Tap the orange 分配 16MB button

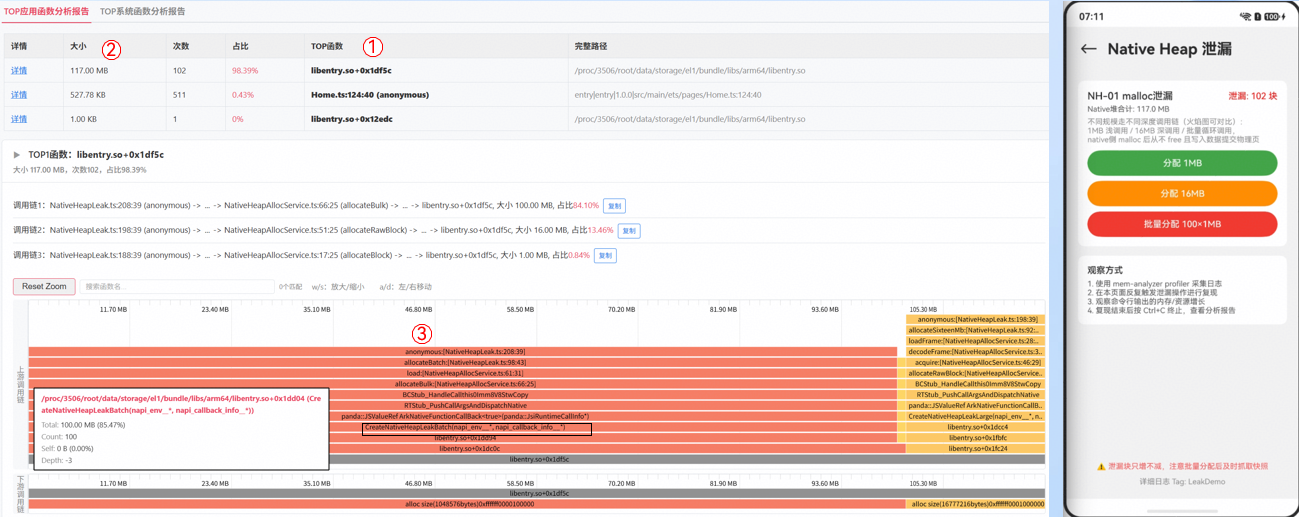(x=1182, y=193)
